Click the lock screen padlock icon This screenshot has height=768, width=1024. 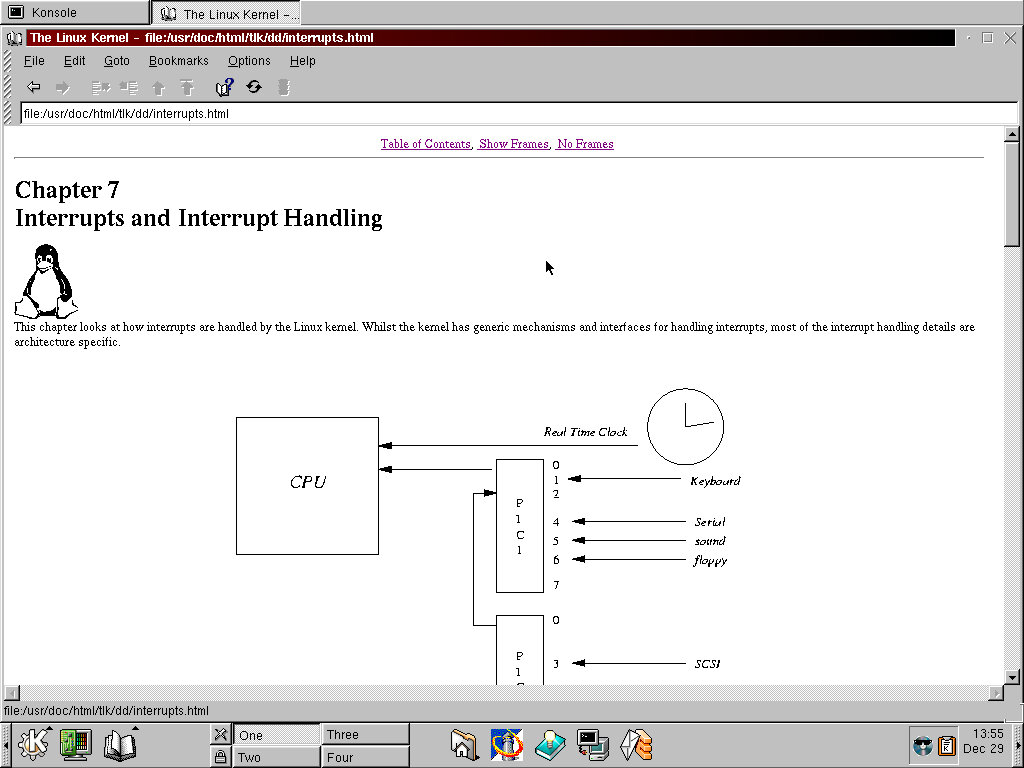click(221, 757)
